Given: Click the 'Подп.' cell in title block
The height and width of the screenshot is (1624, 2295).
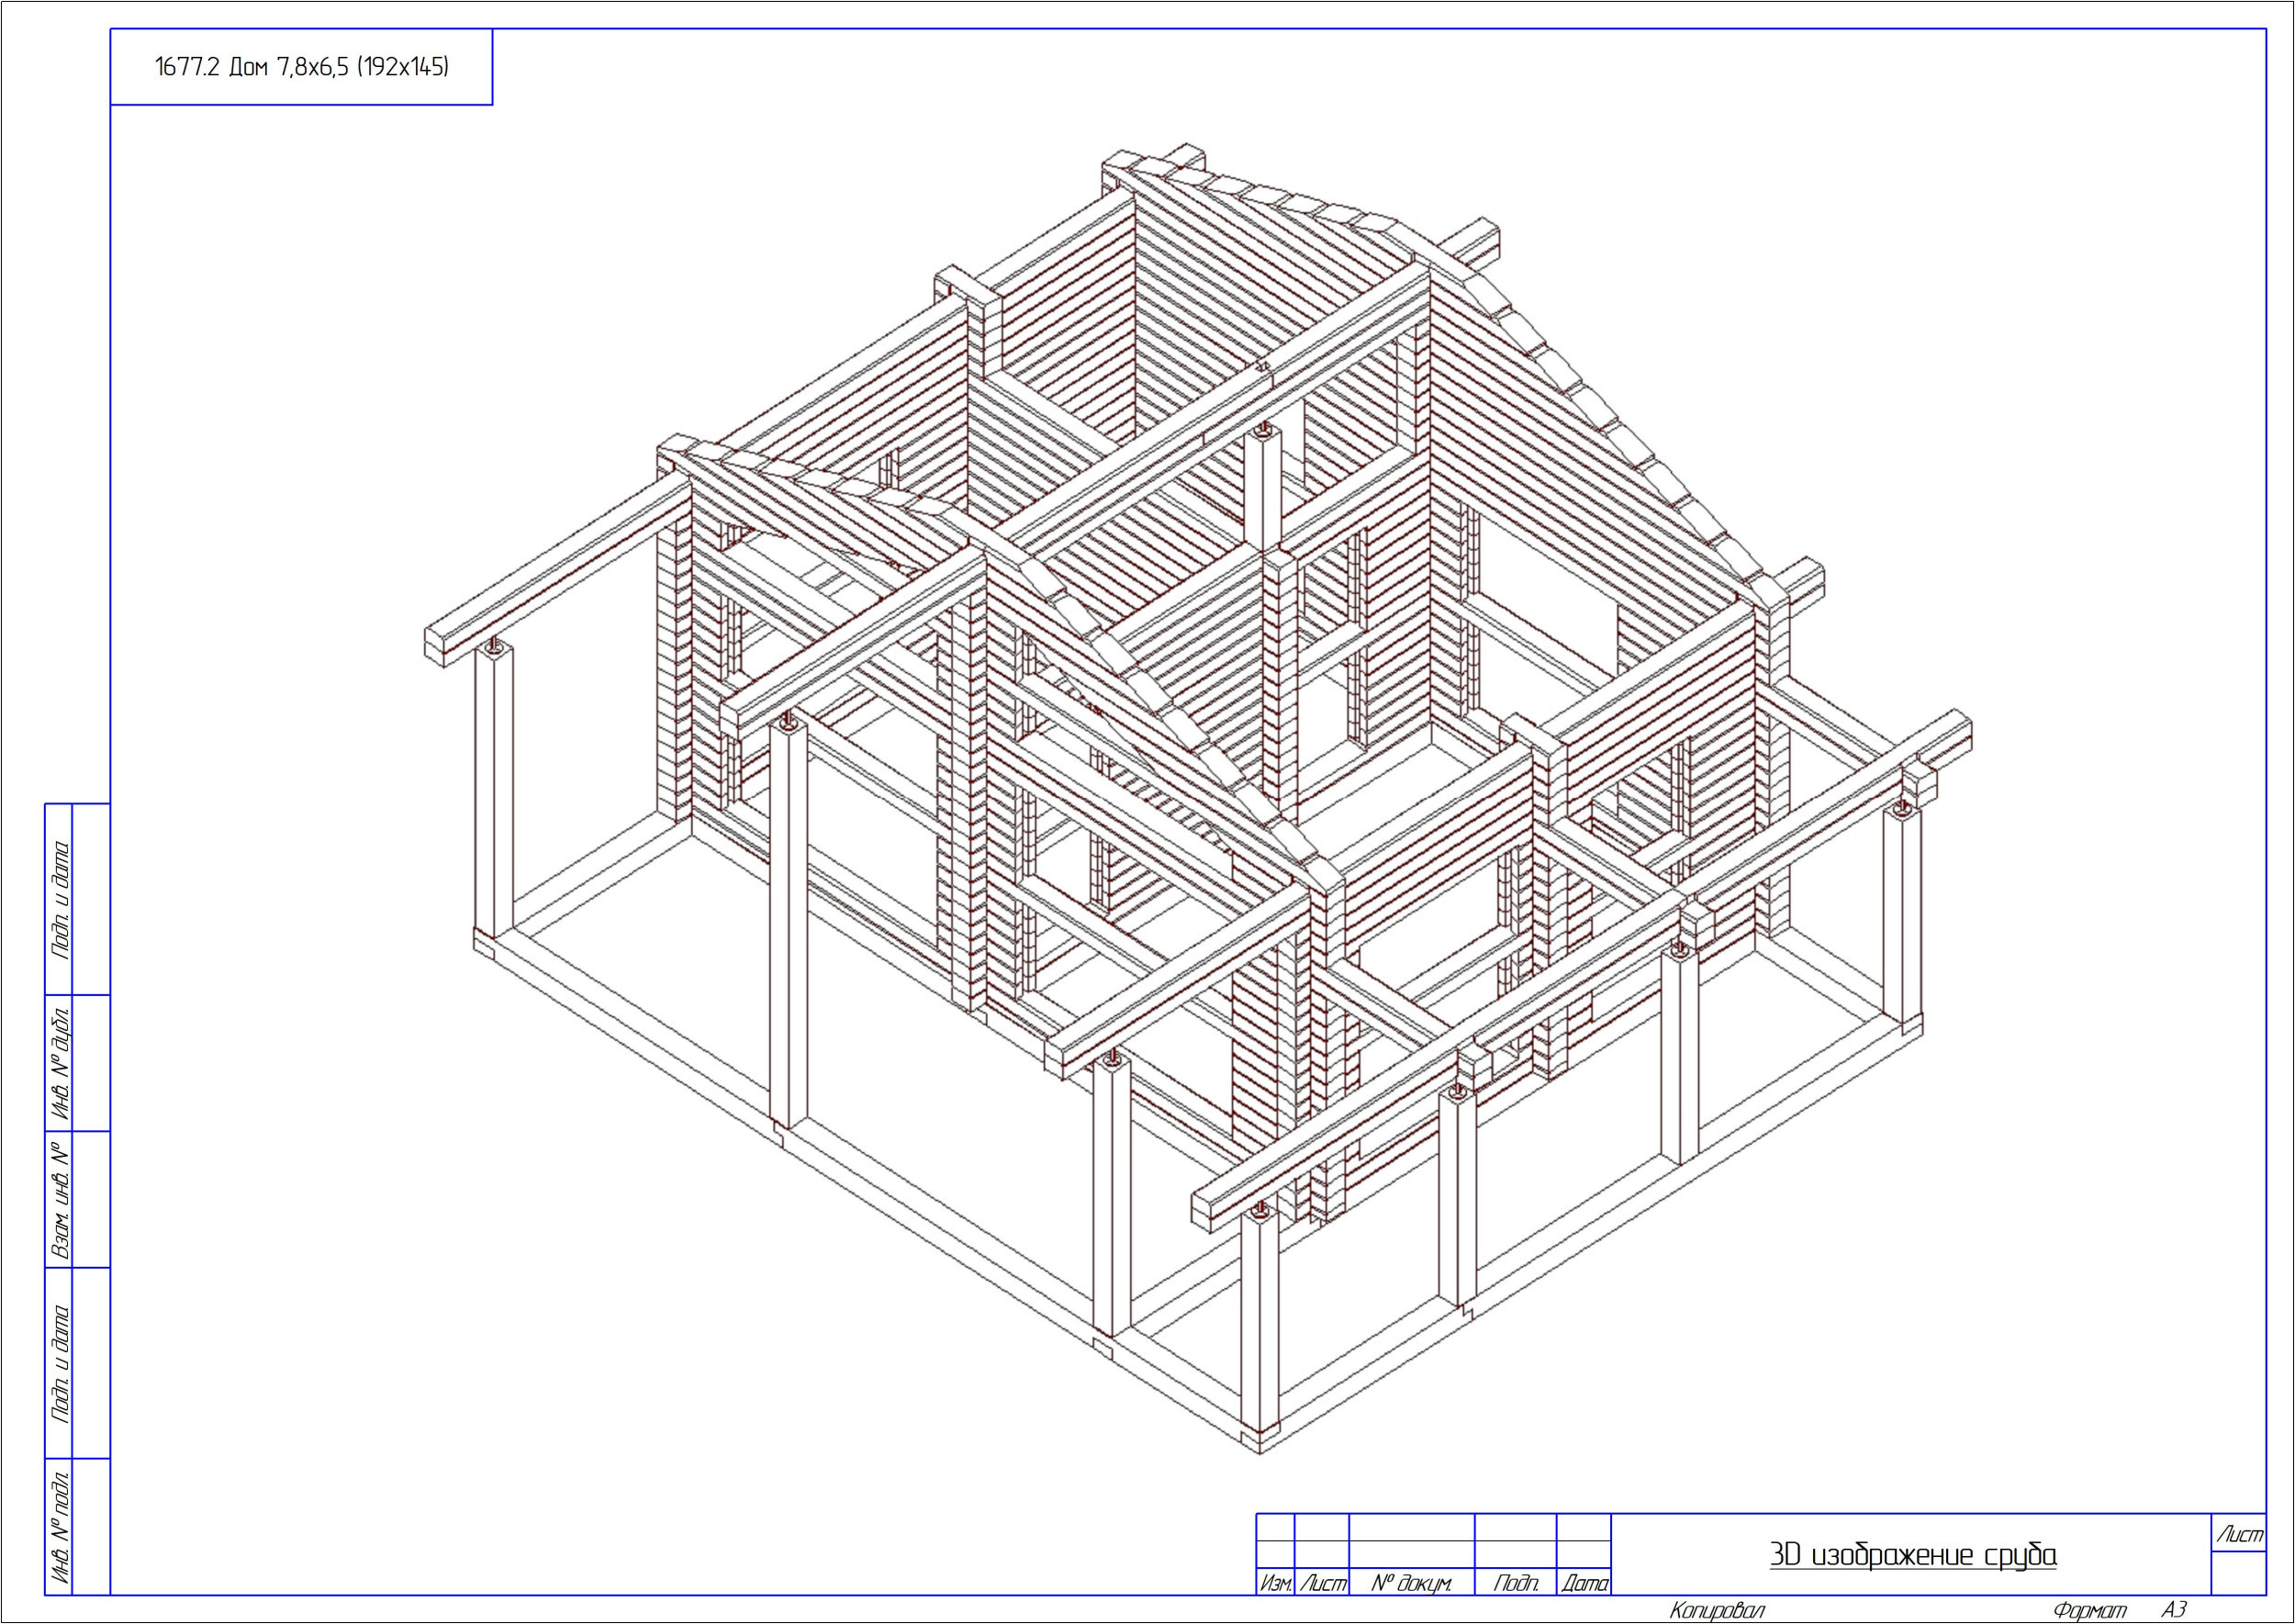Looking at the screenshot, I should click(1515, 1583).
